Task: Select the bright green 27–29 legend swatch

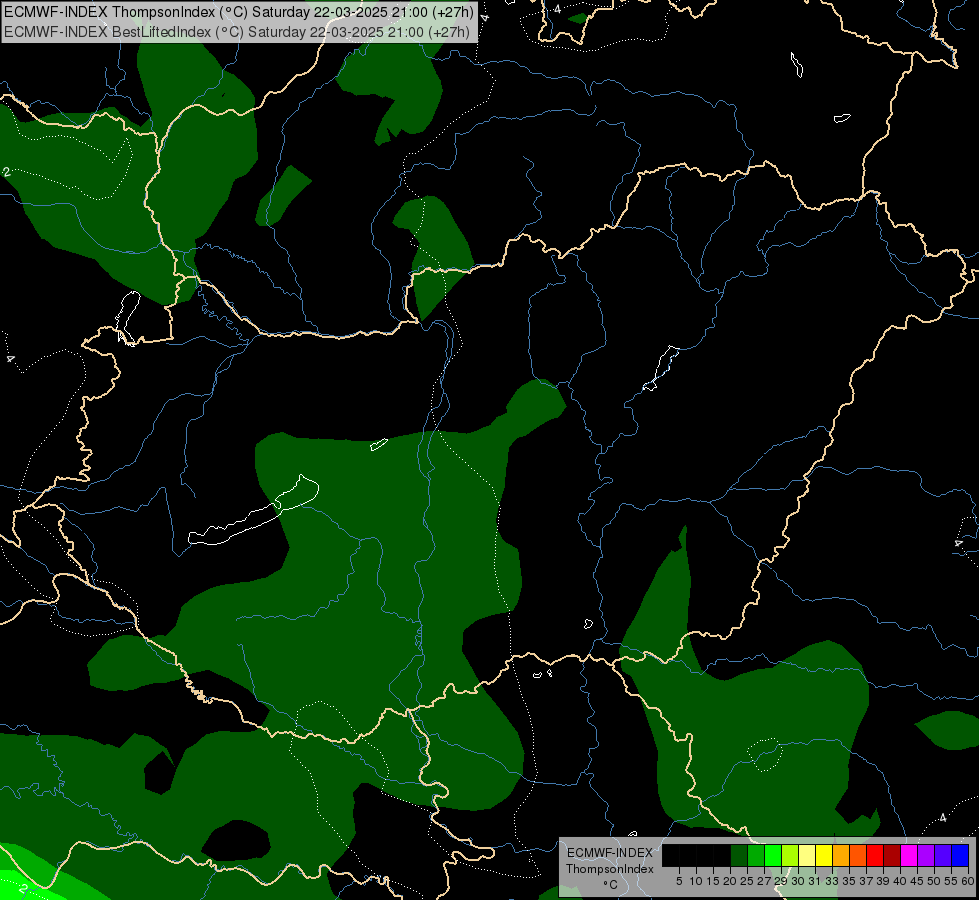Action: [773, 855]
